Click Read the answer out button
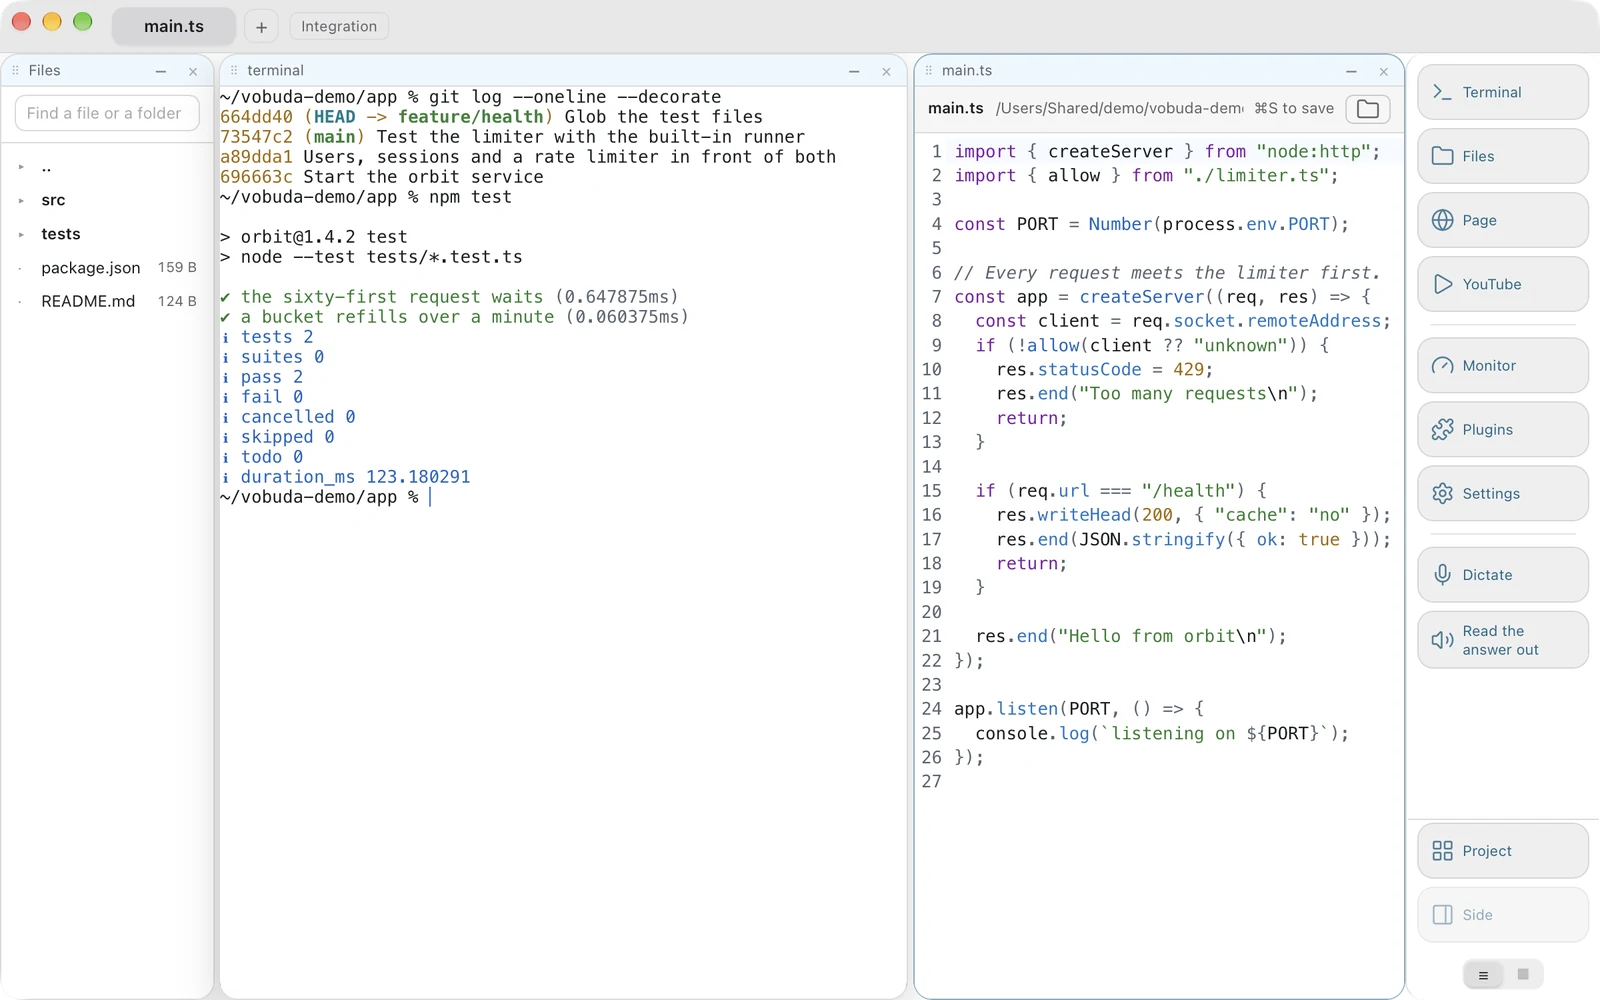 (x=1502, y=640)
